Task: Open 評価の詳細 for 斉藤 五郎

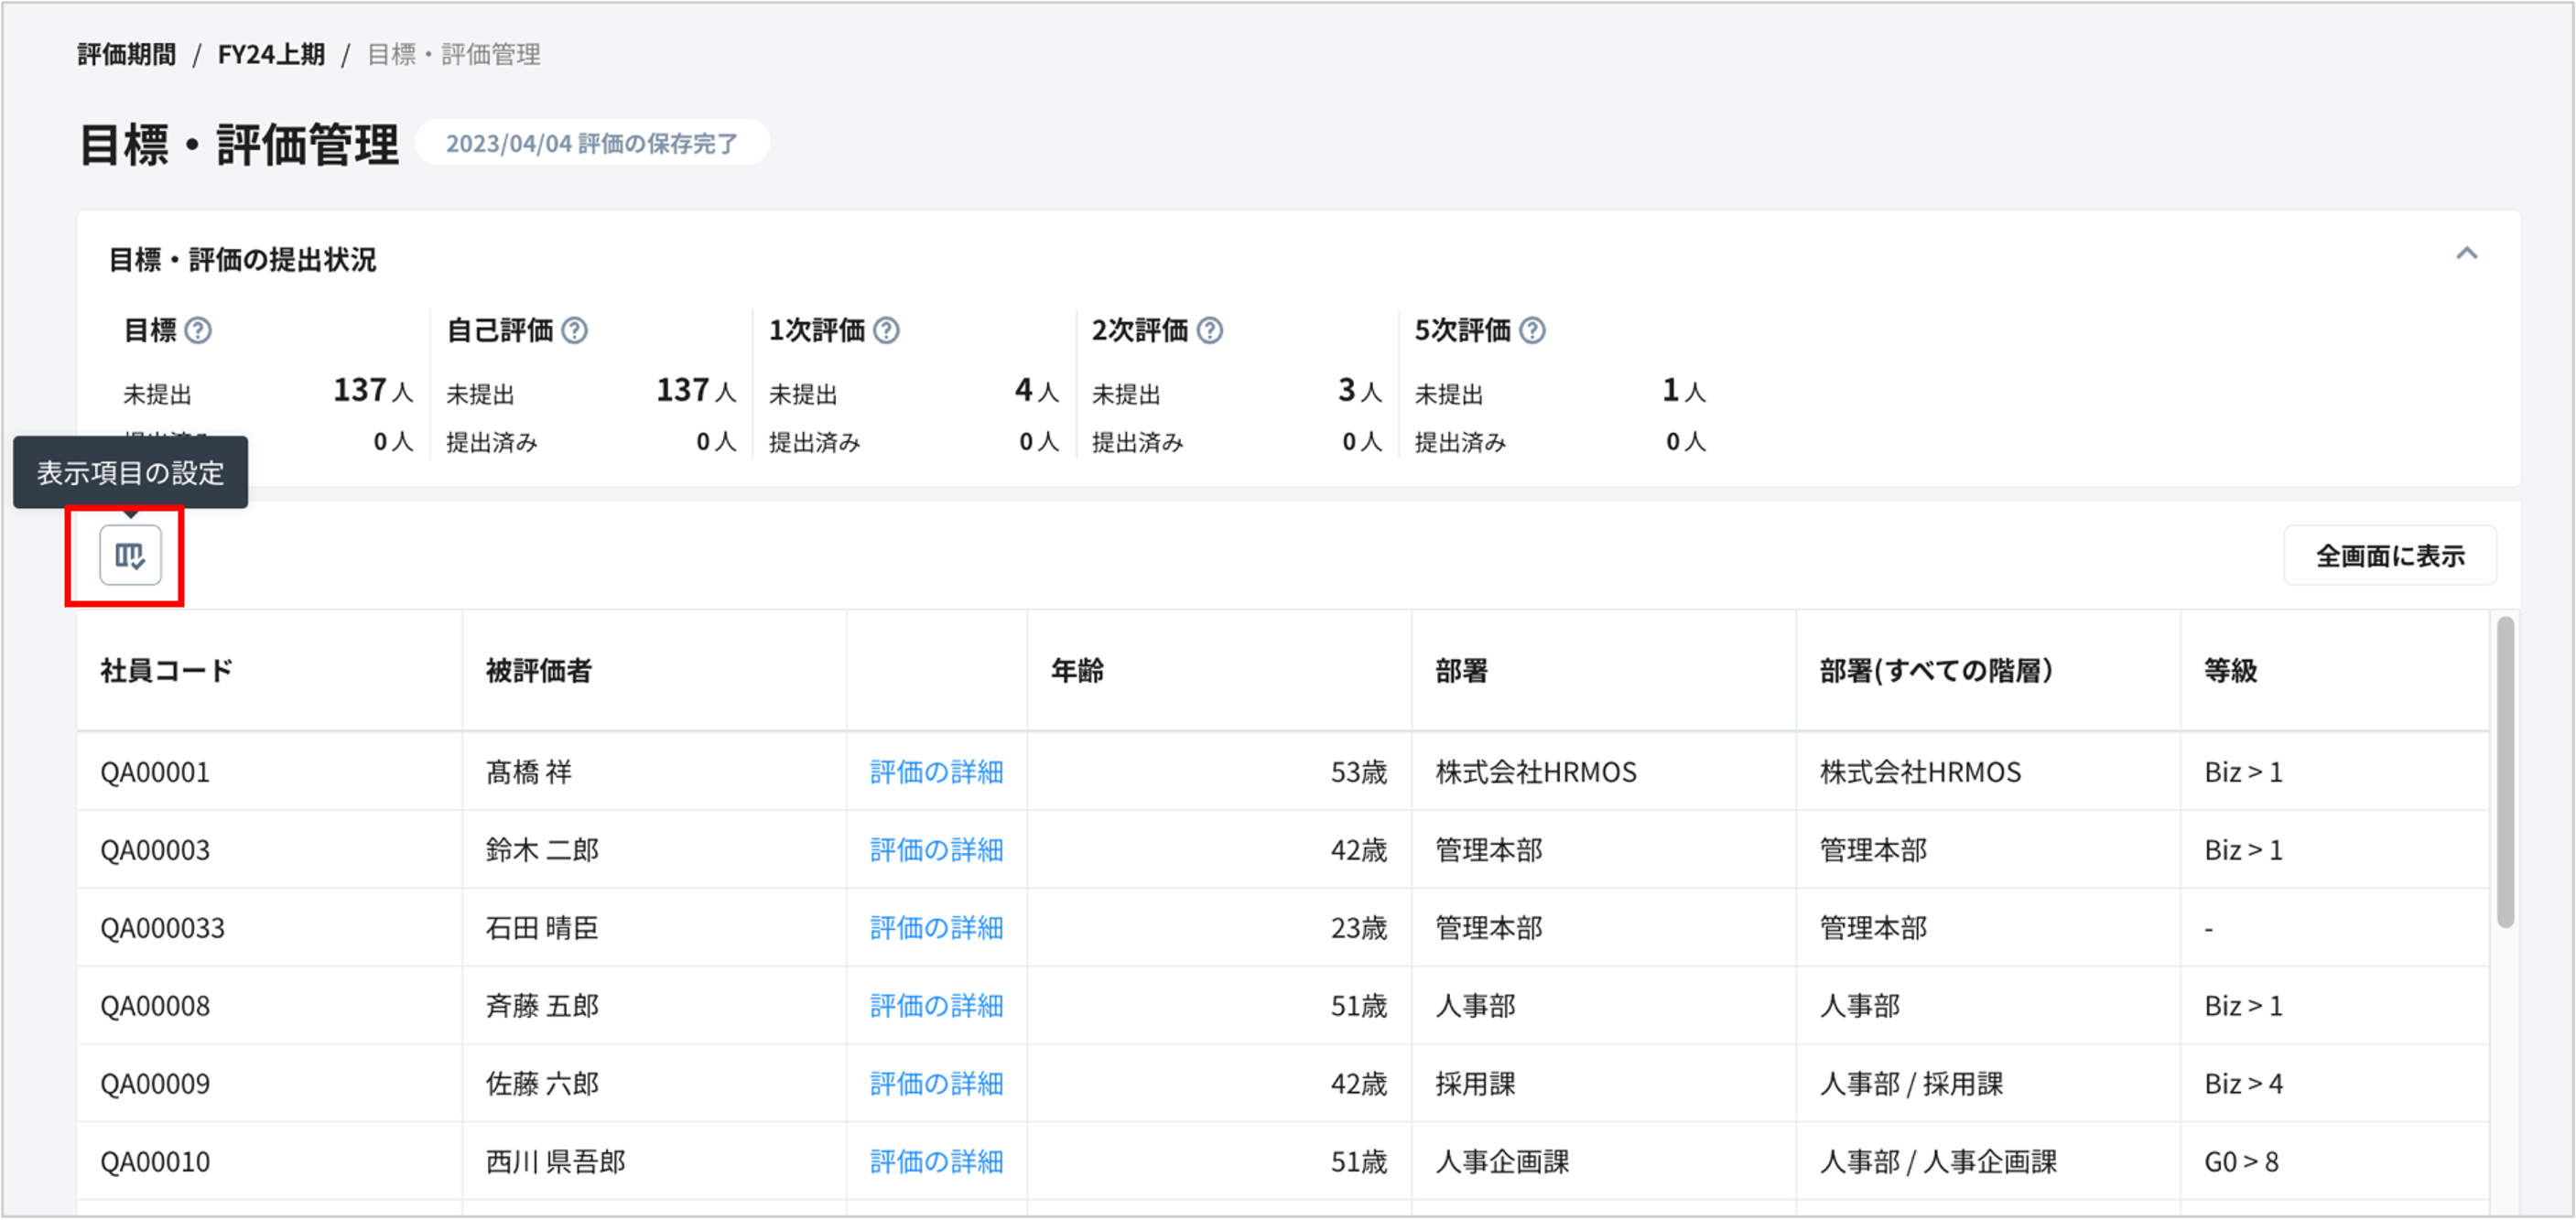Action: pos(936,1006)
